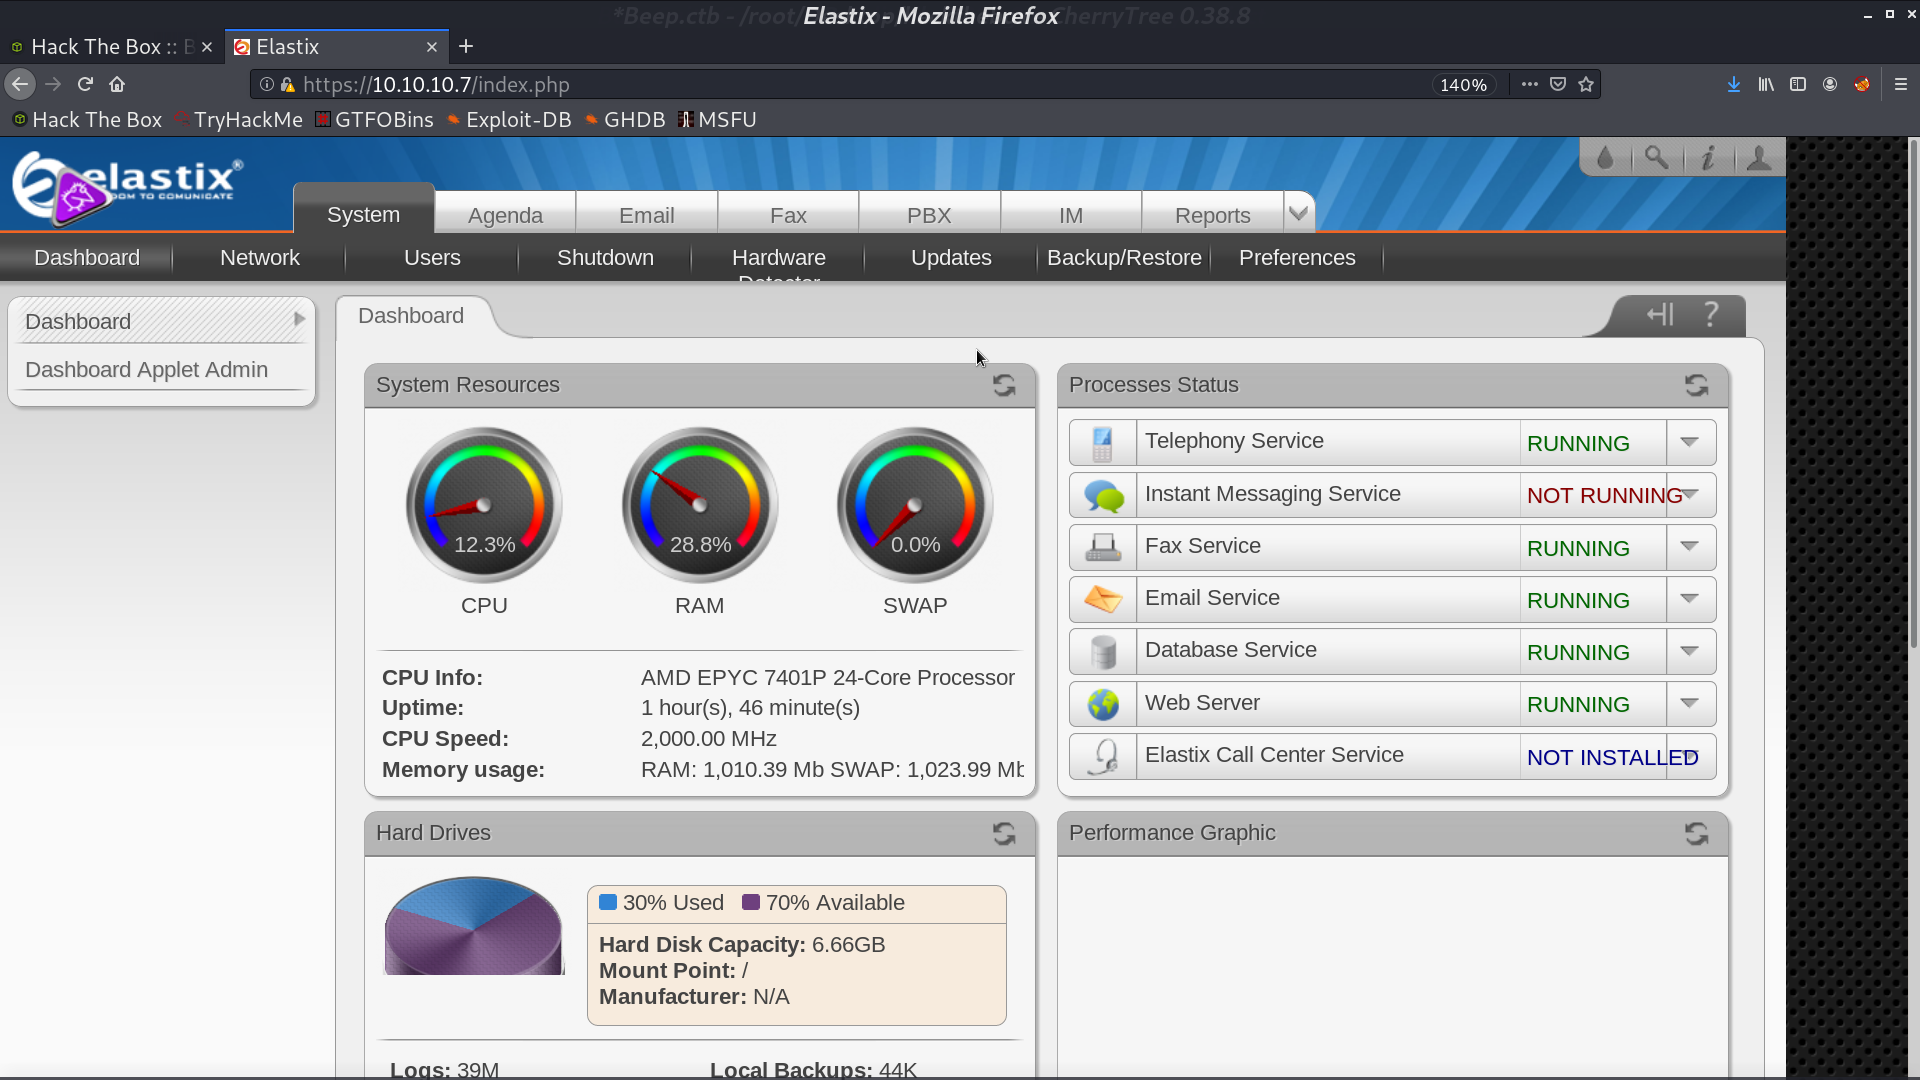Refresh the System Resources applet
Viewport: 1920px width, 1080px height.
[1004, 385]
